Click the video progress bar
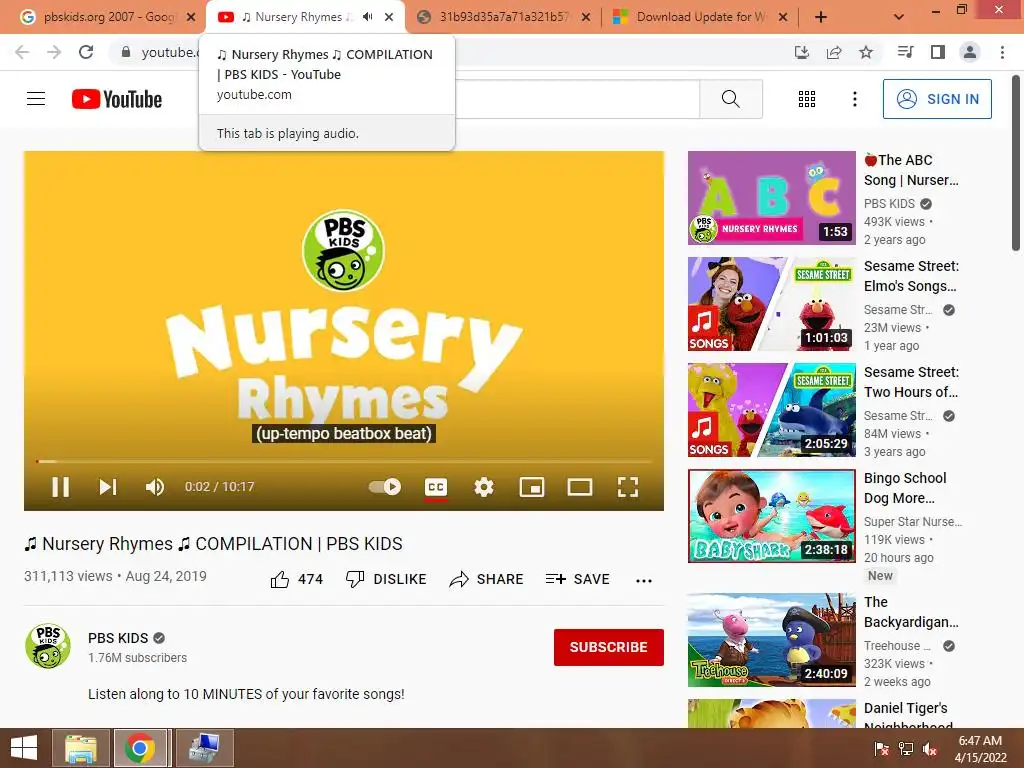 [344, 462]
